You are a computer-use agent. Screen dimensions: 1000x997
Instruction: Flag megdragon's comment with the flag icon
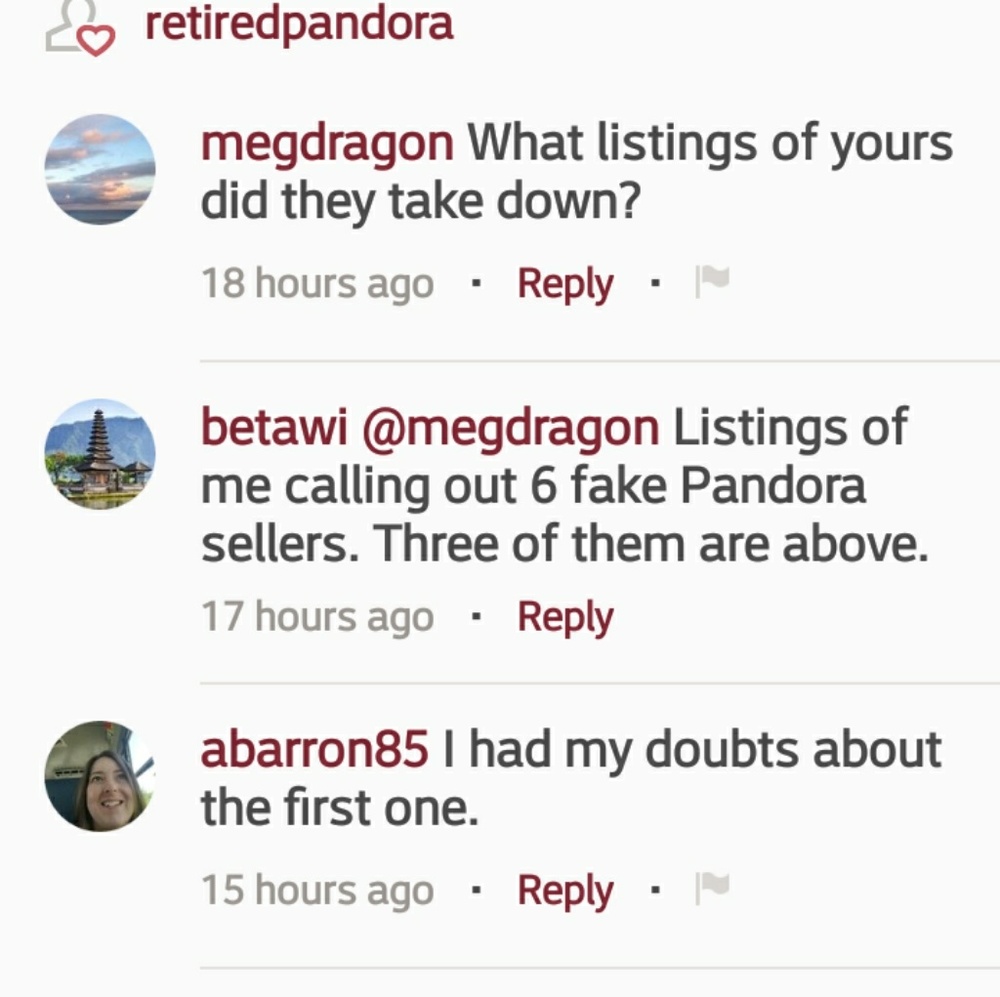pyautogui.click(x=712, y=283)
